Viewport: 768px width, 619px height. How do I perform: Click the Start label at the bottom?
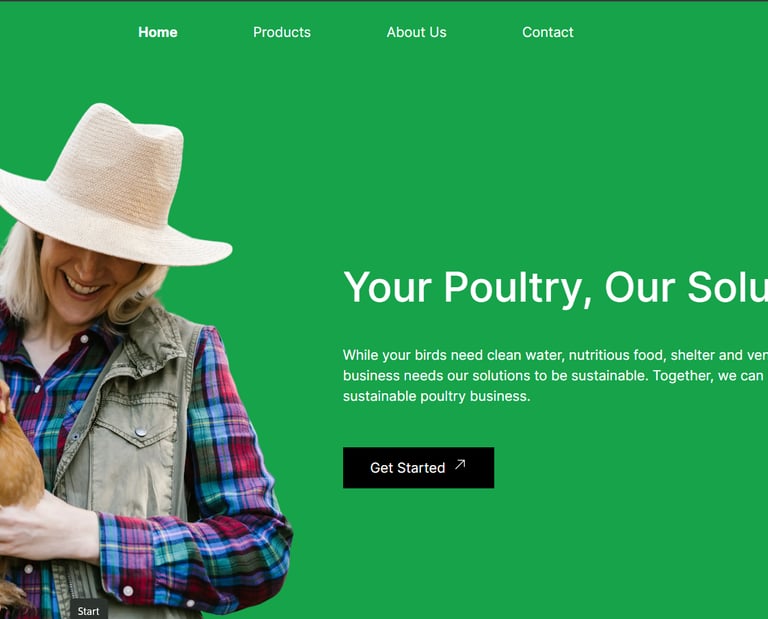click(x=88, y=611)
